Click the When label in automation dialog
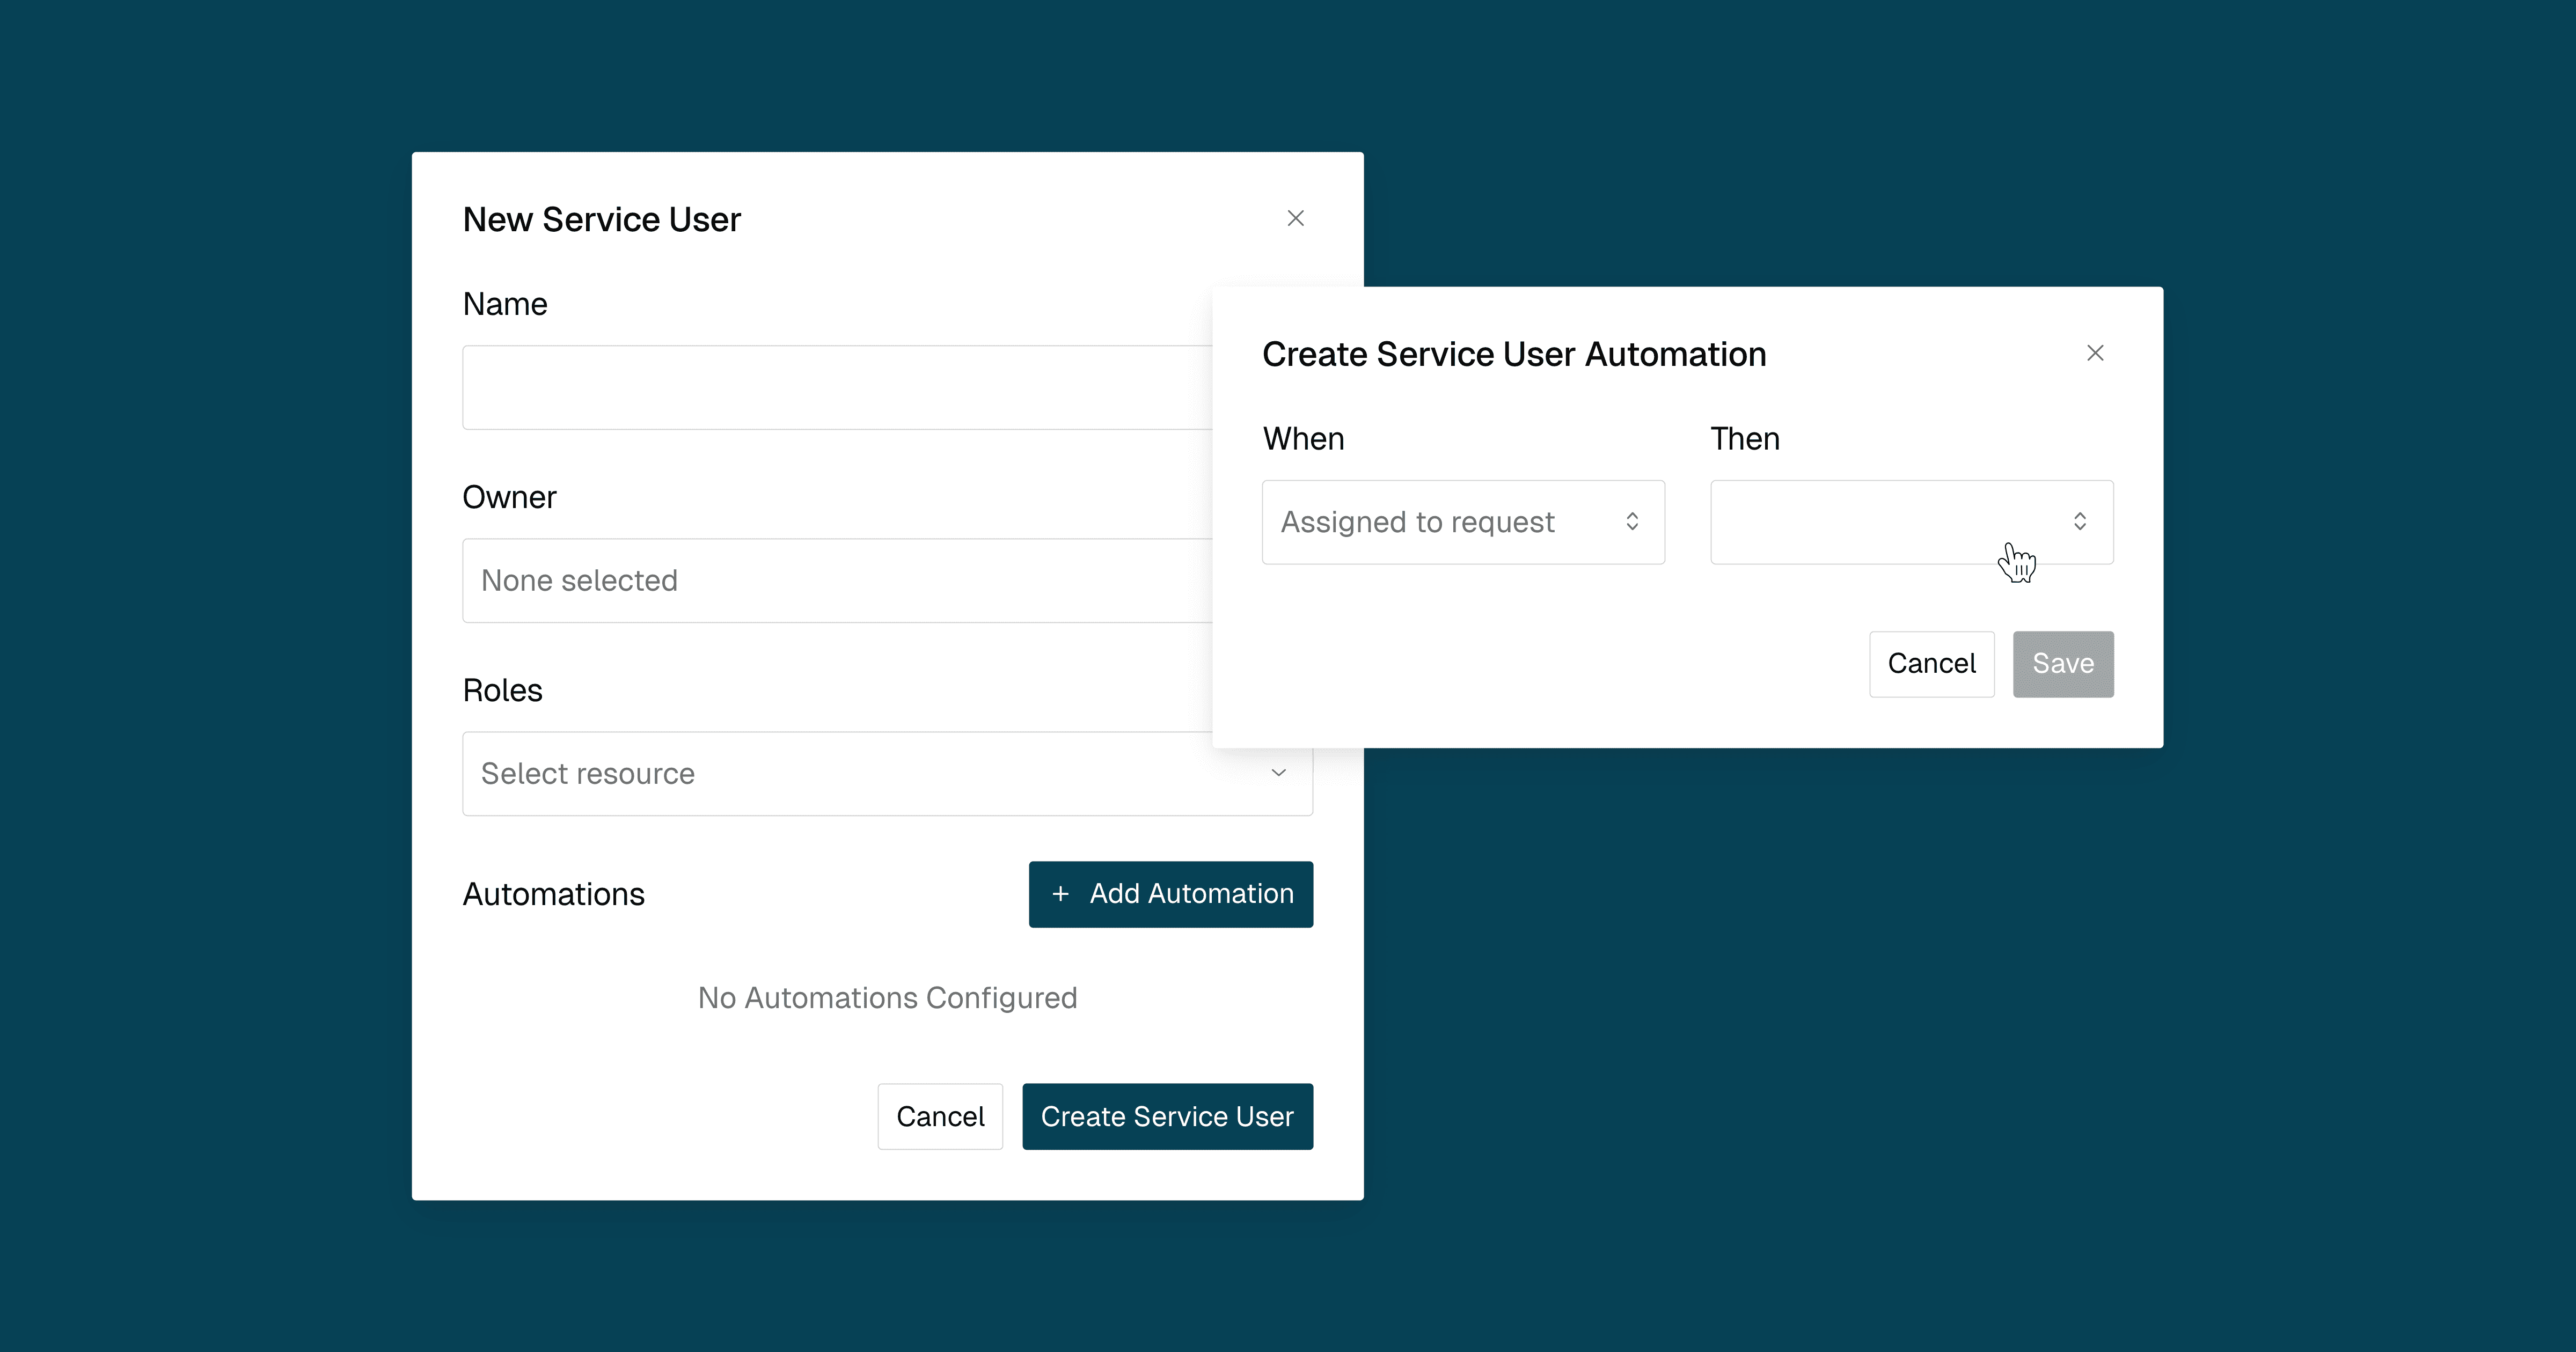2576x1352 pixels. coord(1303,439)
